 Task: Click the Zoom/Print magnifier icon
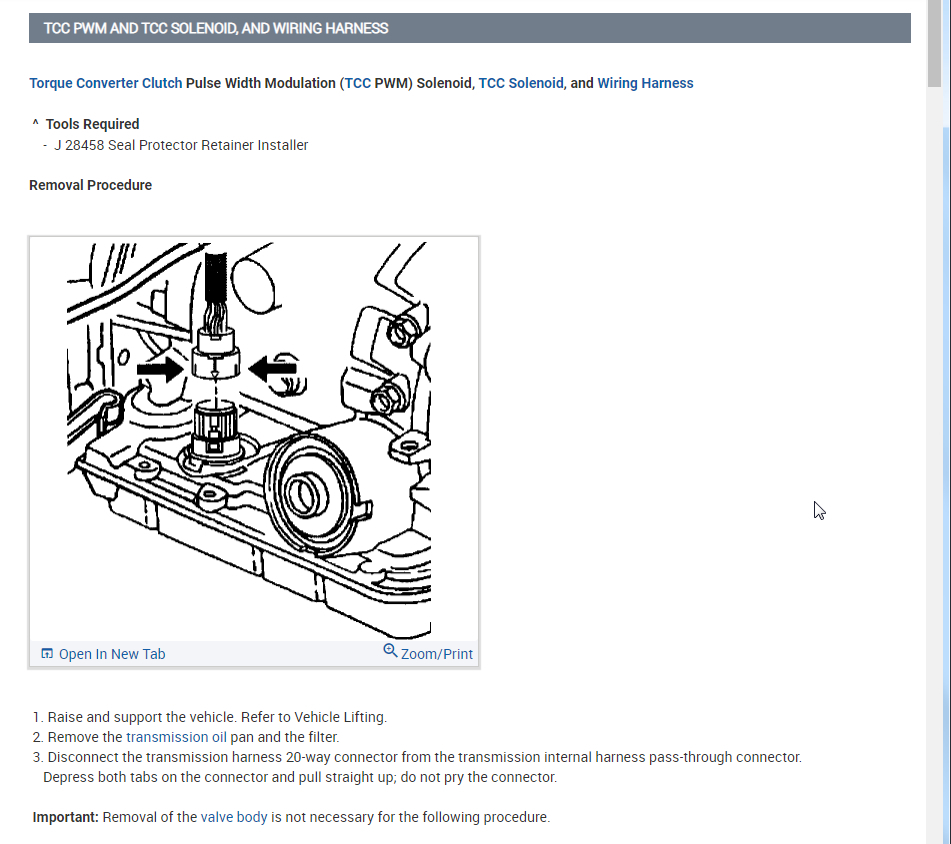click(390, 651)
